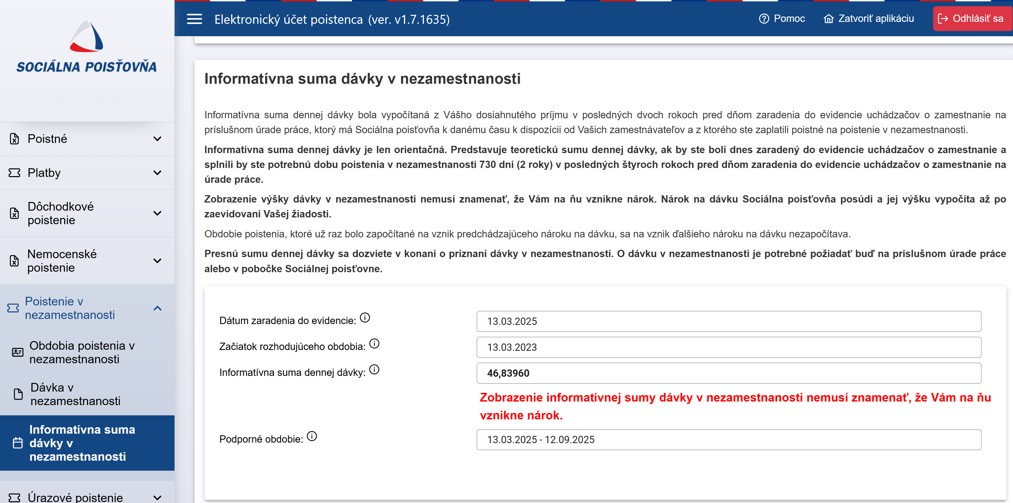Click the Obdobia poistenia card icon
Image resolution: width=1013 pixels, height=503 pixels.
(x=17, y=353)
